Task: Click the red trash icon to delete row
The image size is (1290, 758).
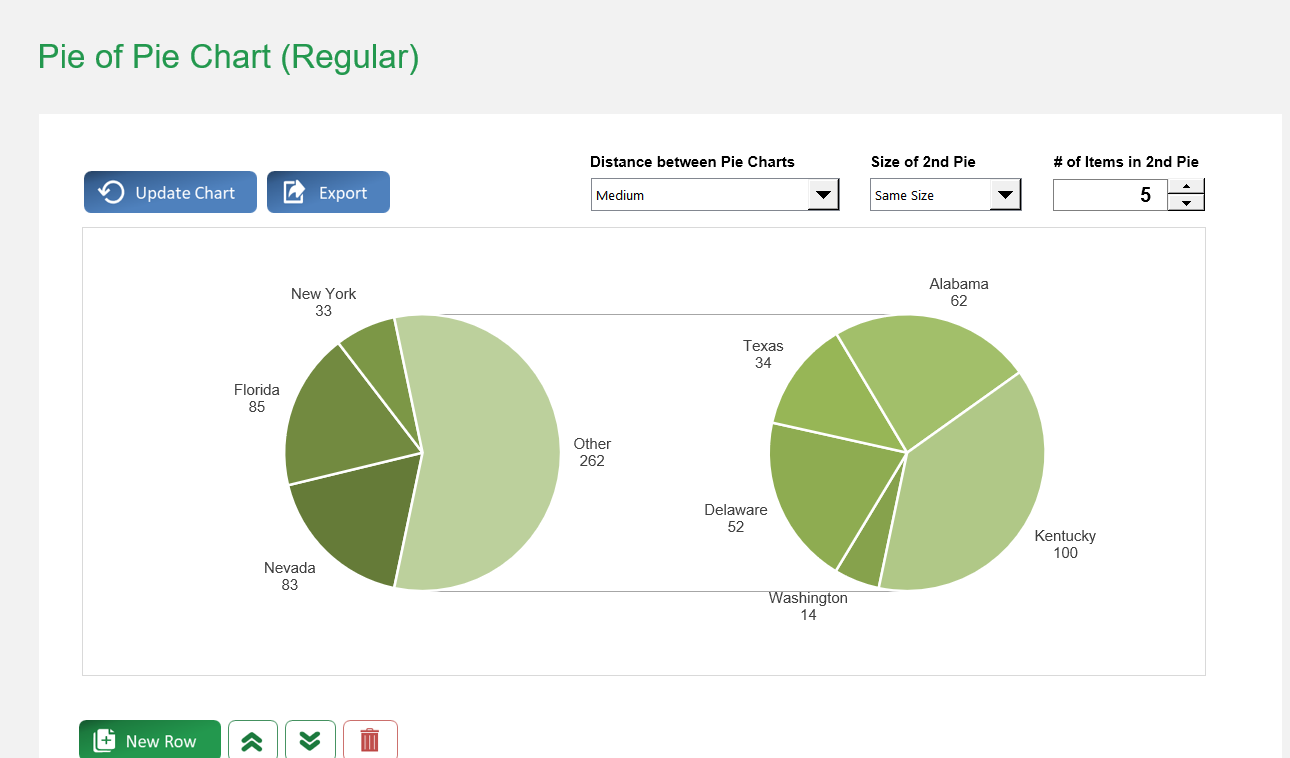Action: pos(370,740)
